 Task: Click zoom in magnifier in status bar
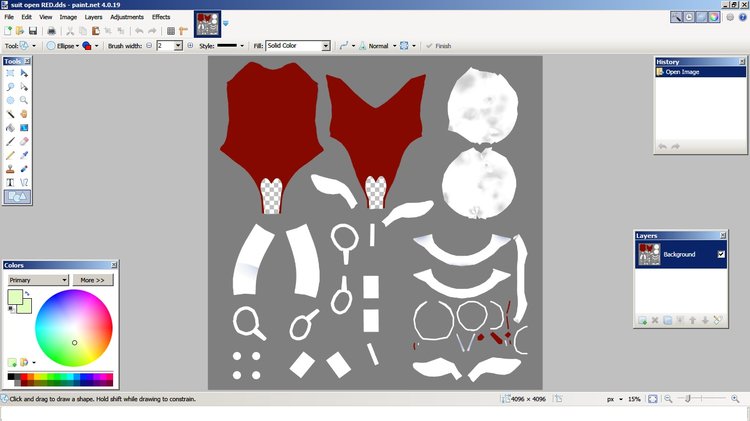point(735,399)
